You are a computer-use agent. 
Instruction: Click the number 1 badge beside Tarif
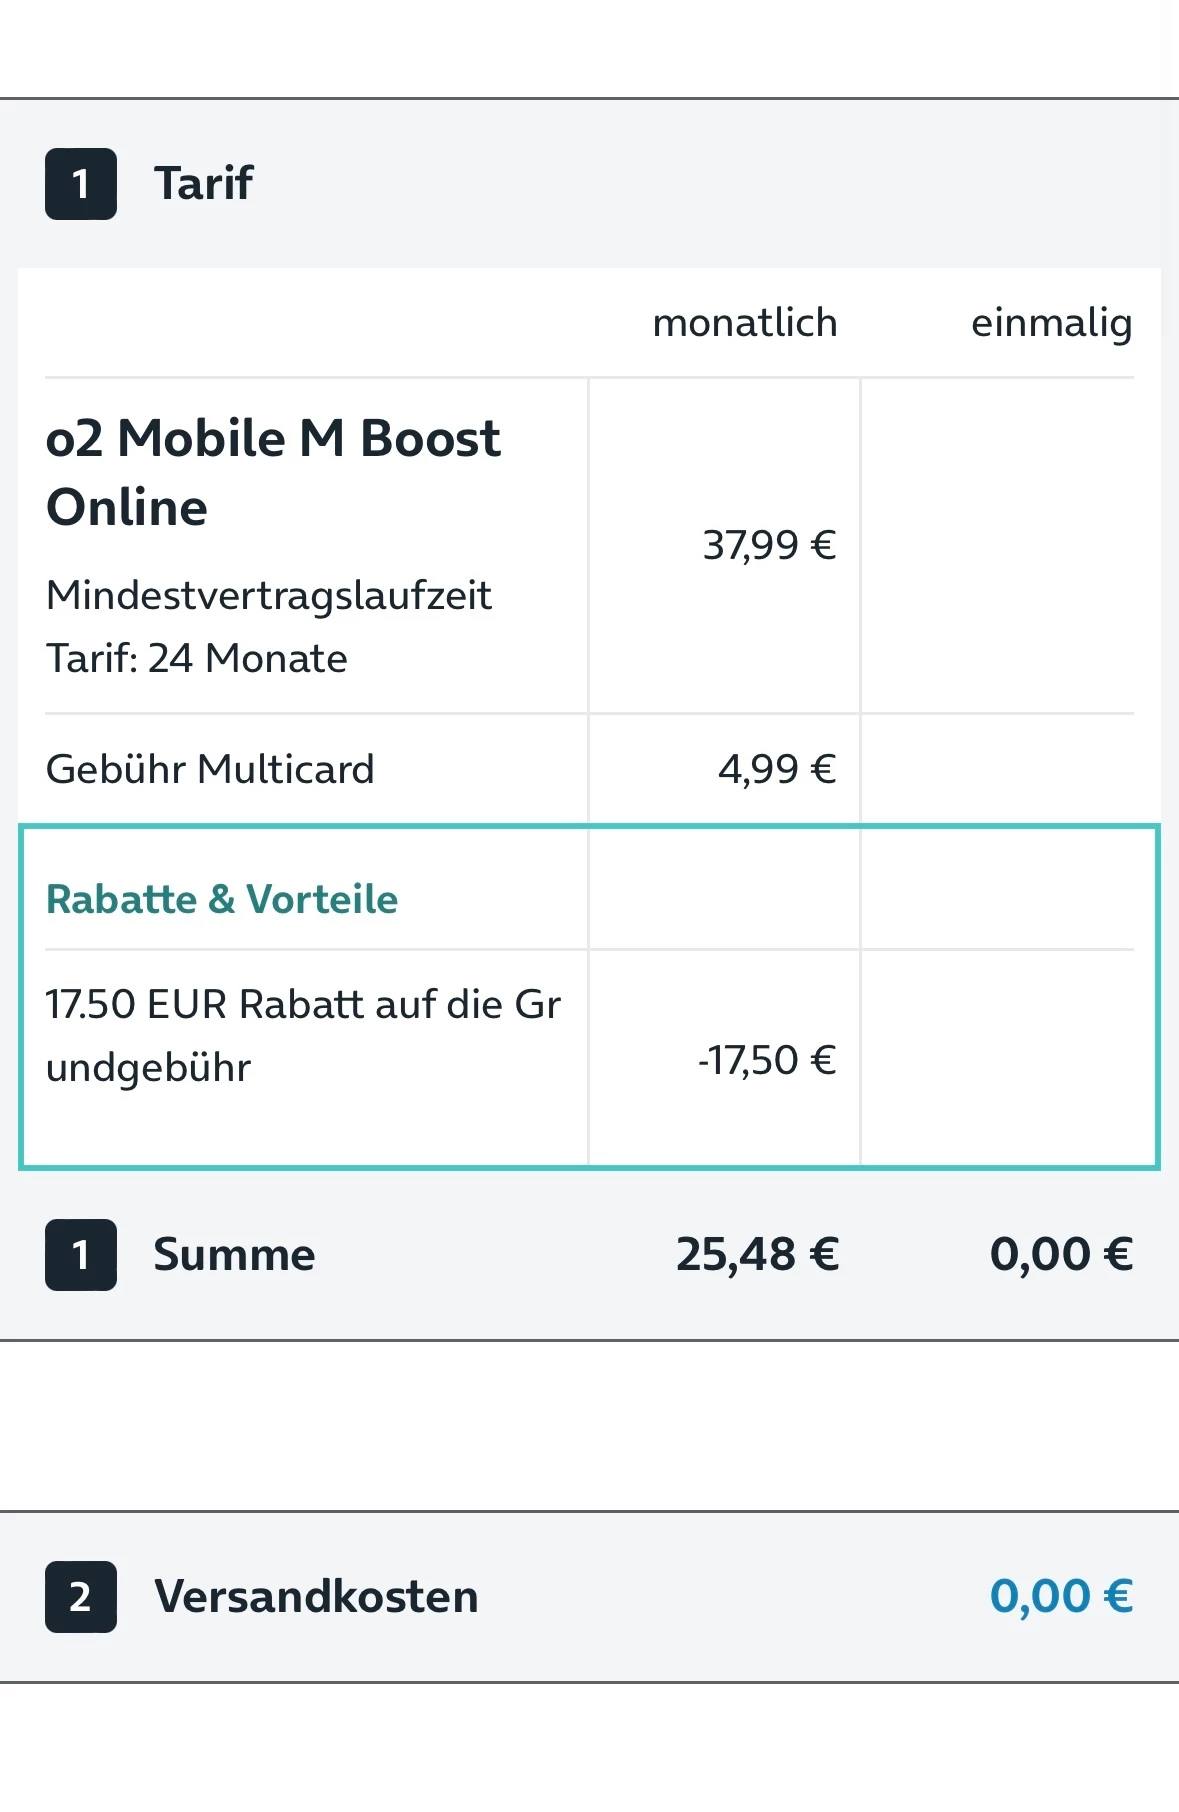(81, 184)
